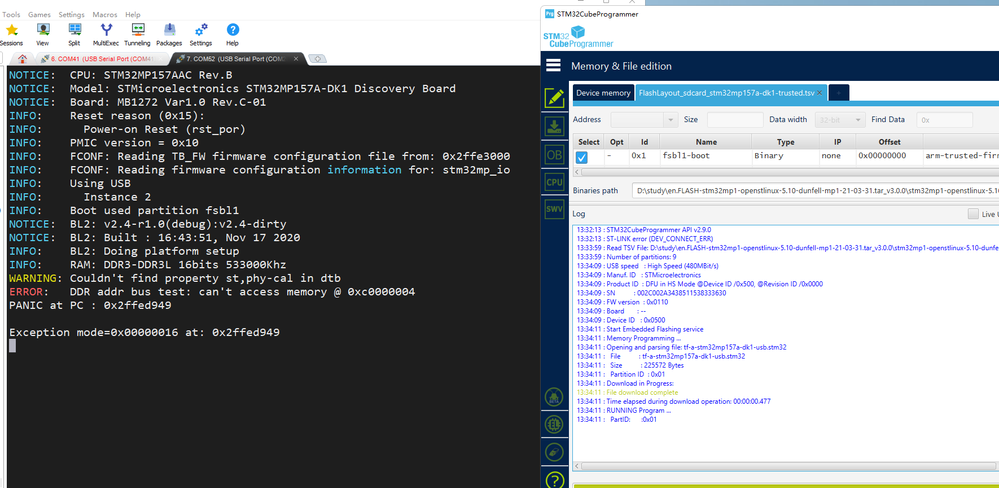Image resolution: width=999 pixels, height=488 pixels.
Task: Select the FlashLayout_sdcard_stm32mp157a-dk1-trusted.tsv tab
Action: coord(725,93)
